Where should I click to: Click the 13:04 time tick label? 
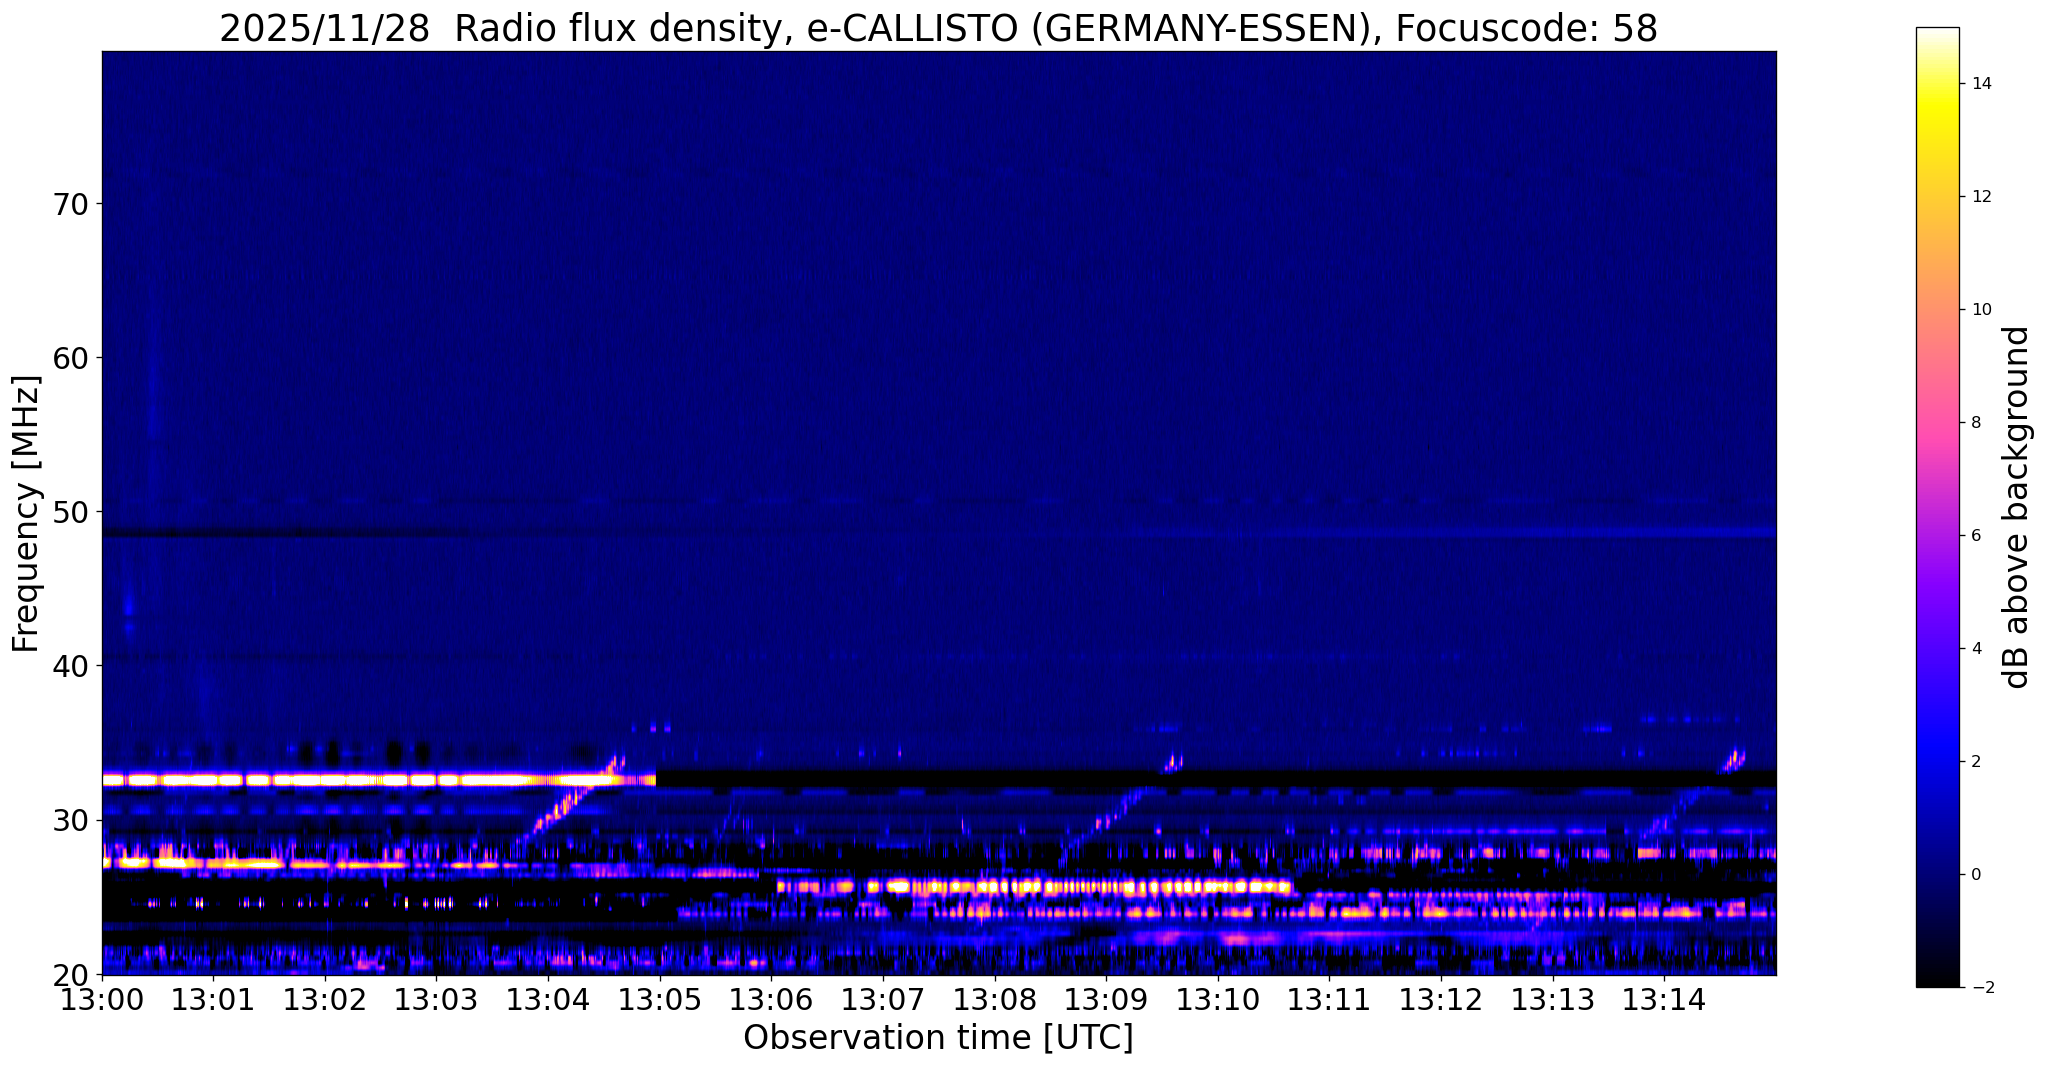click(x=548, y=999)
